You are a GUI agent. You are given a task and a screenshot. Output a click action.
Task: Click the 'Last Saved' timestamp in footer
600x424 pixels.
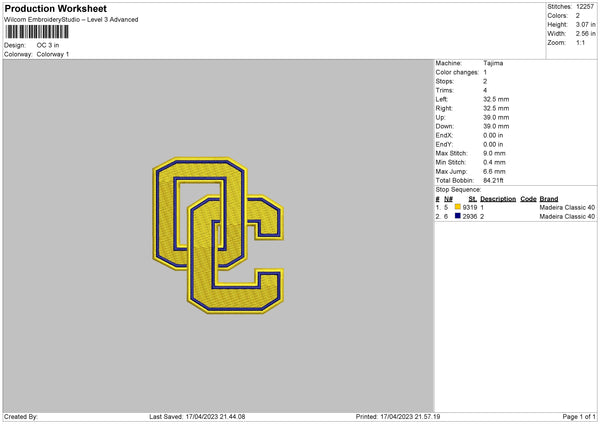[x=197, y=417]
